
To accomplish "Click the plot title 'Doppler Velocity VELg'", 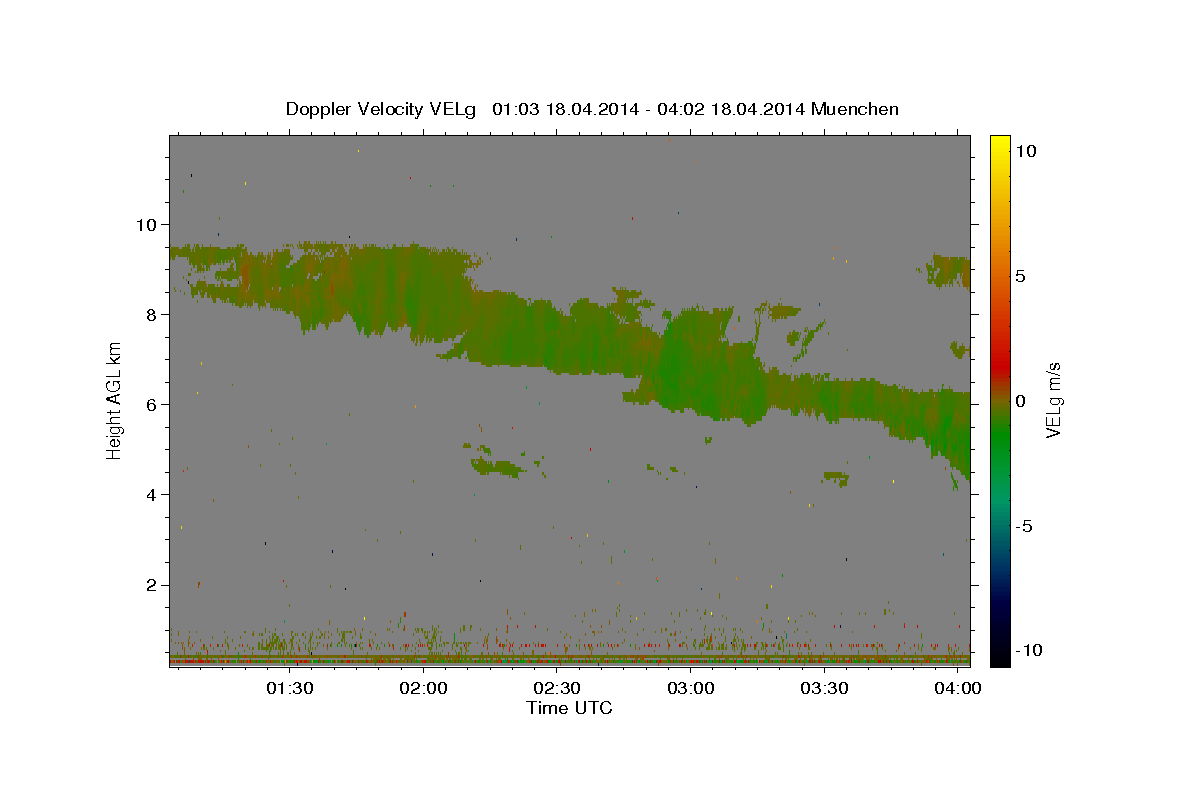I will pos(379,109).
